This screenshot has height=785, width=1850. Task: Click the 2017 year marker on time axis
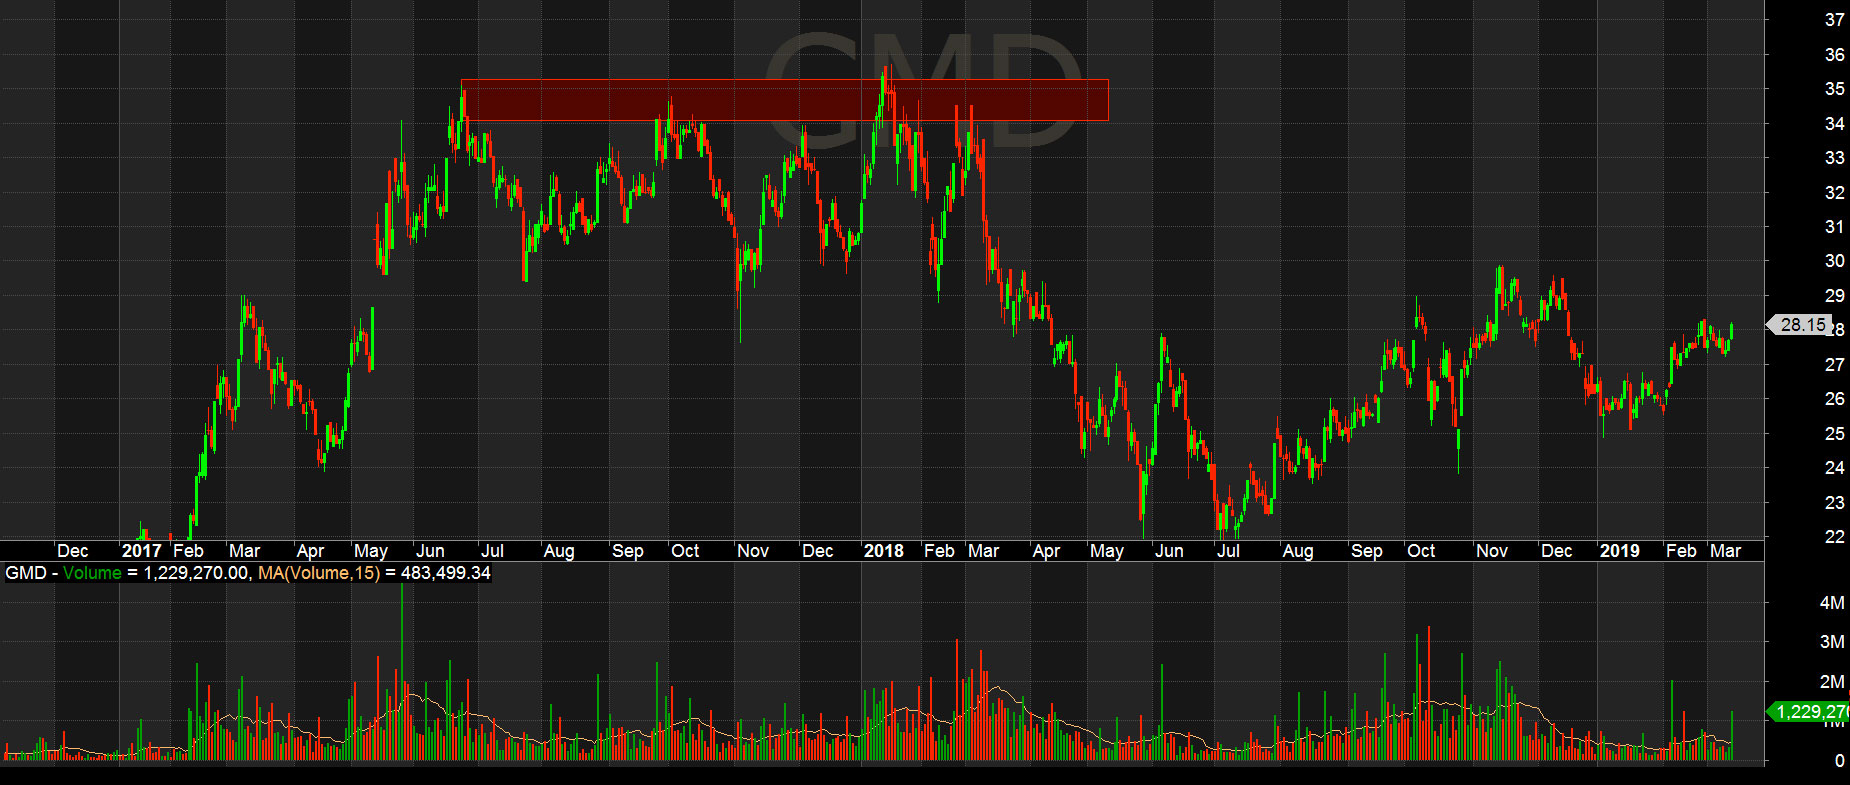[x=141, y=551]
